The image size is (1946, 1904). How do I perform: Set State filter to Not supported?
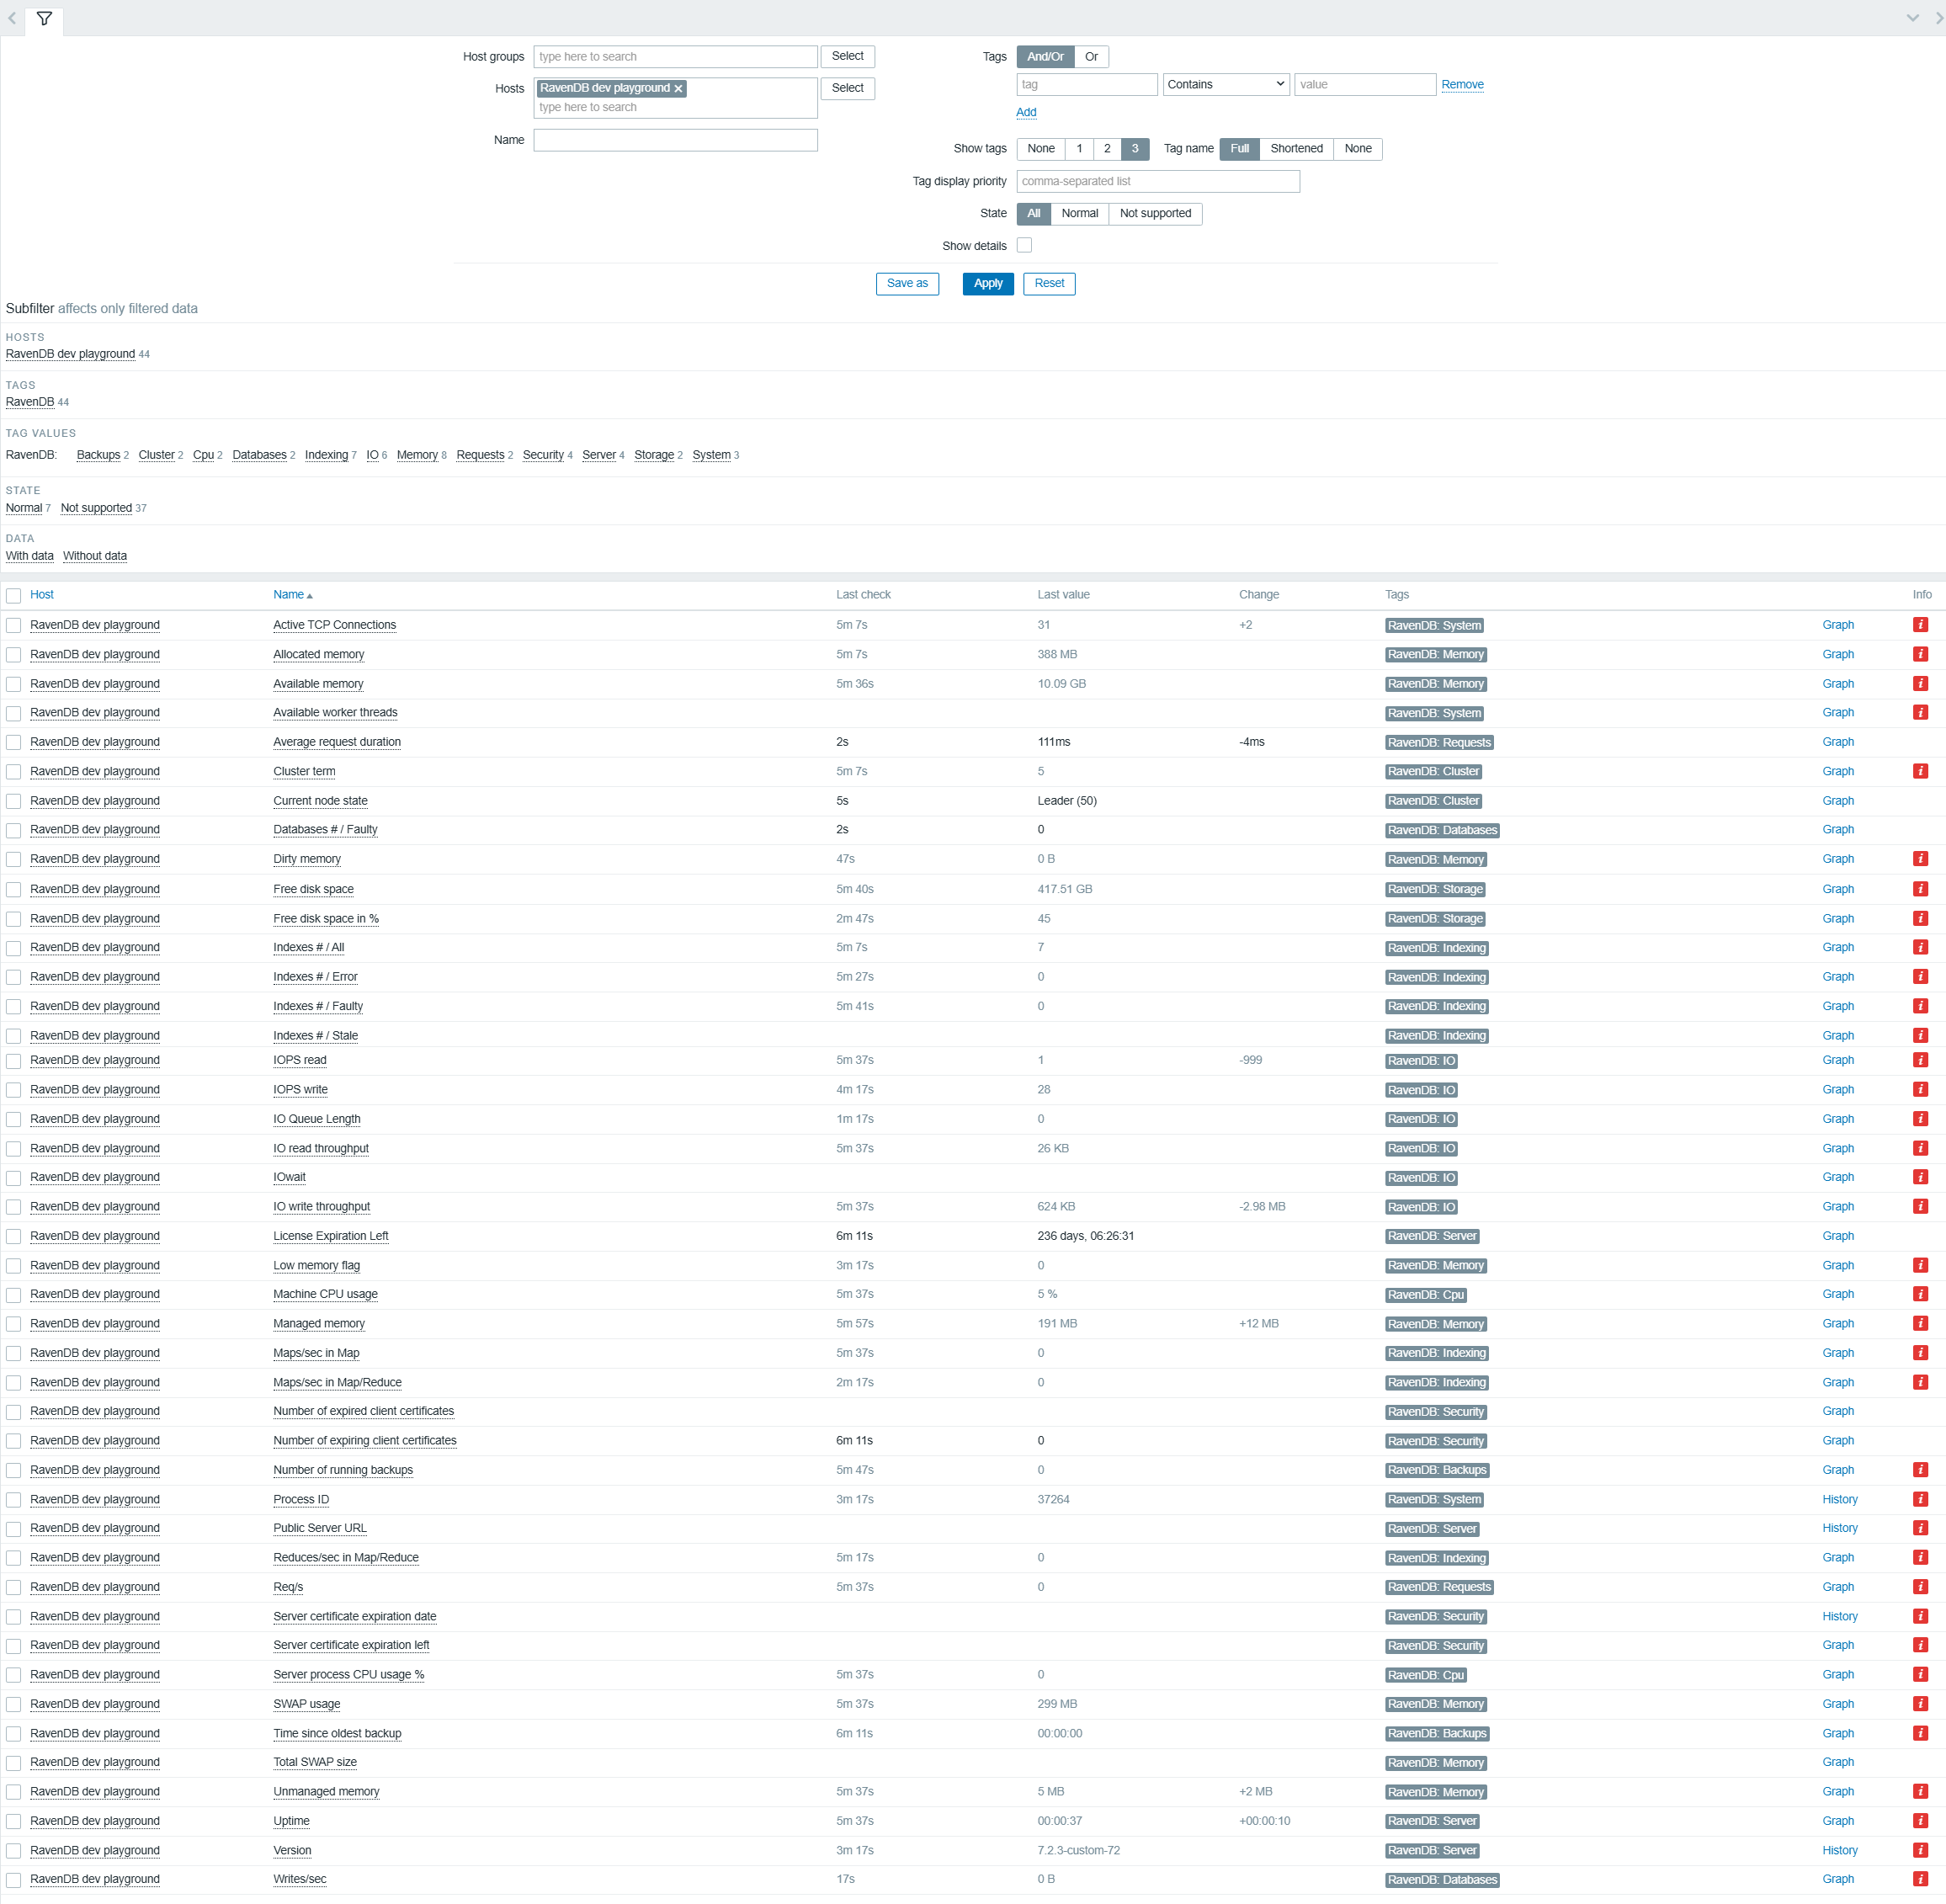coord(1155,213)
